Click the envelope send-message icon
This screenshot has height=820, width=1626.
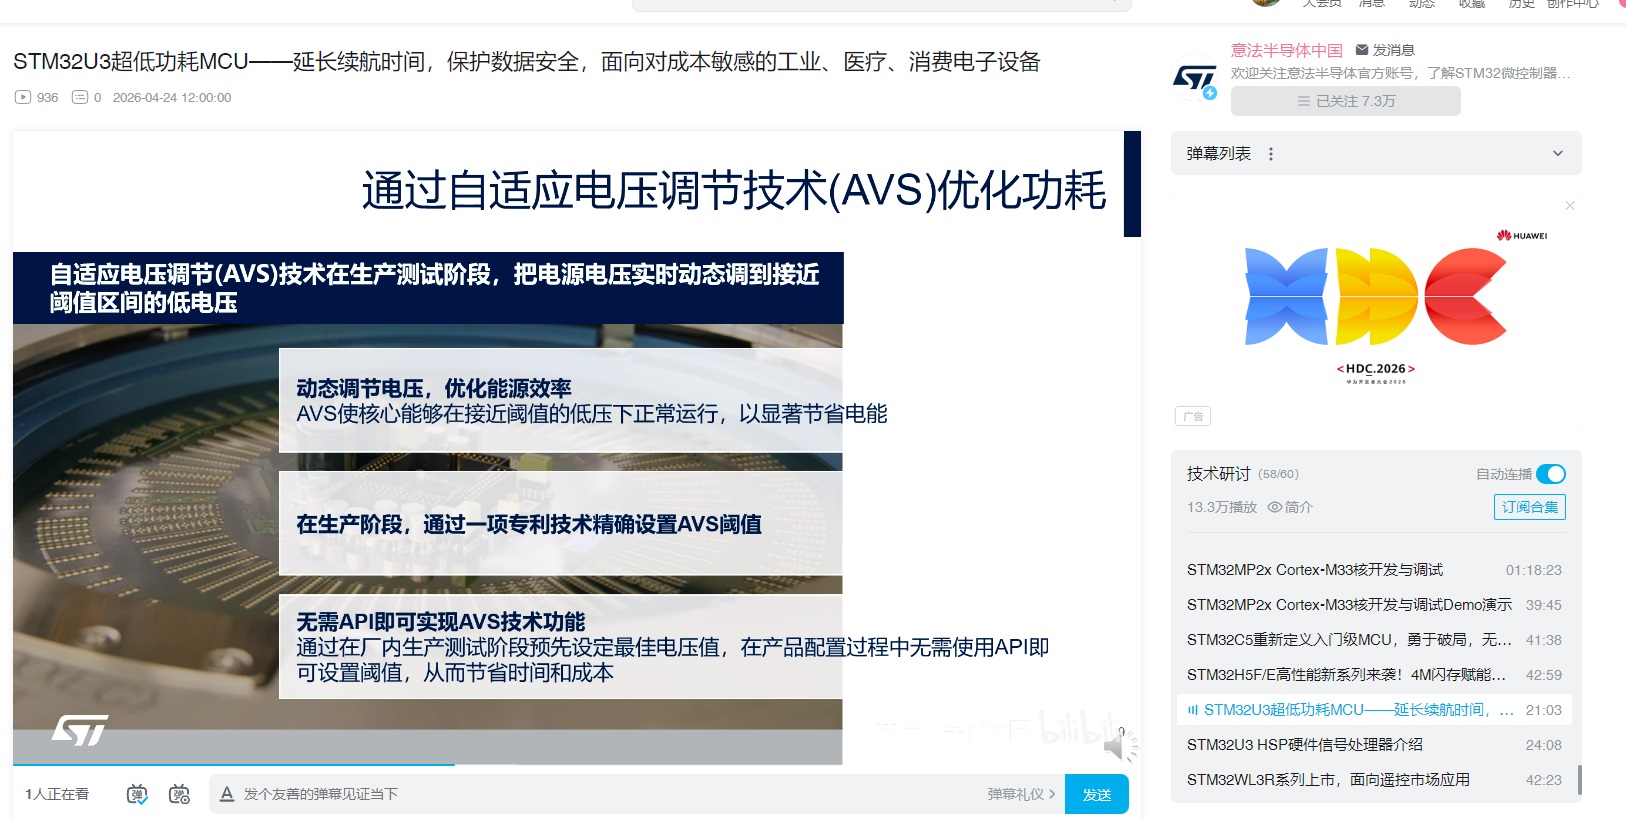coord(1362,50)
